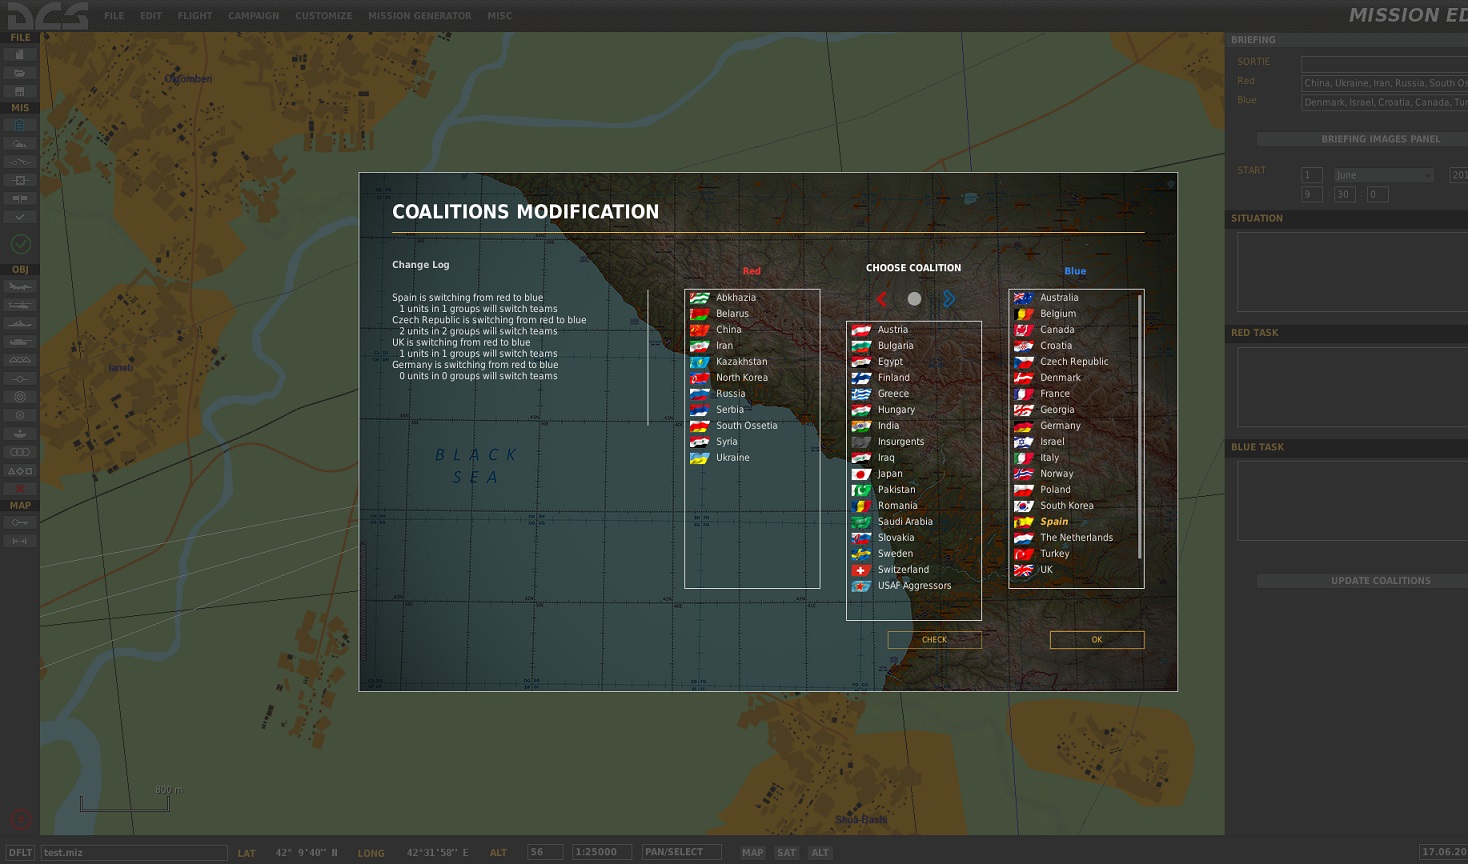Click the new mission file icon in sidebar
Screen dimensions: 1468x864
[20, 55]
